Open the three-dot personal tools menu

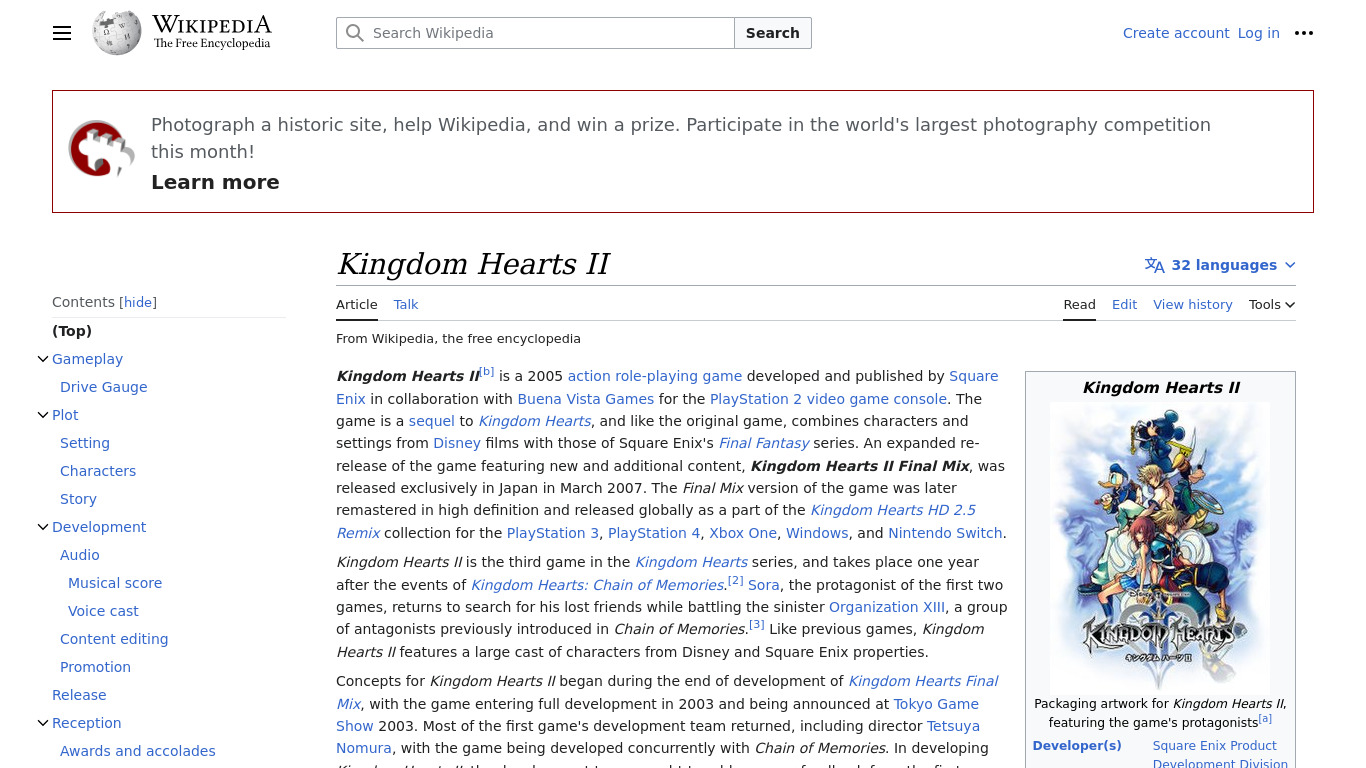[x=1304, y=33]
